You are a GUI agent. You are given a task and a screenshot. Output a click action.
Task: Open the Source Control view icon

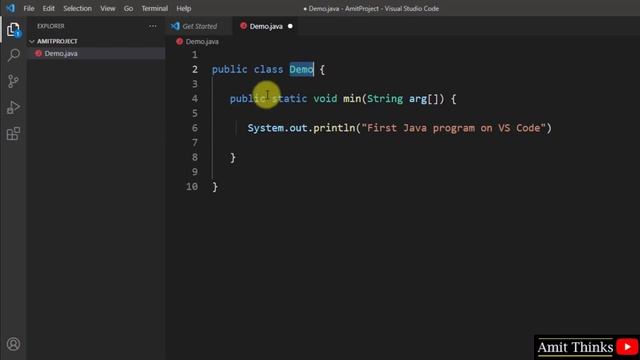(x=13, y=81)
